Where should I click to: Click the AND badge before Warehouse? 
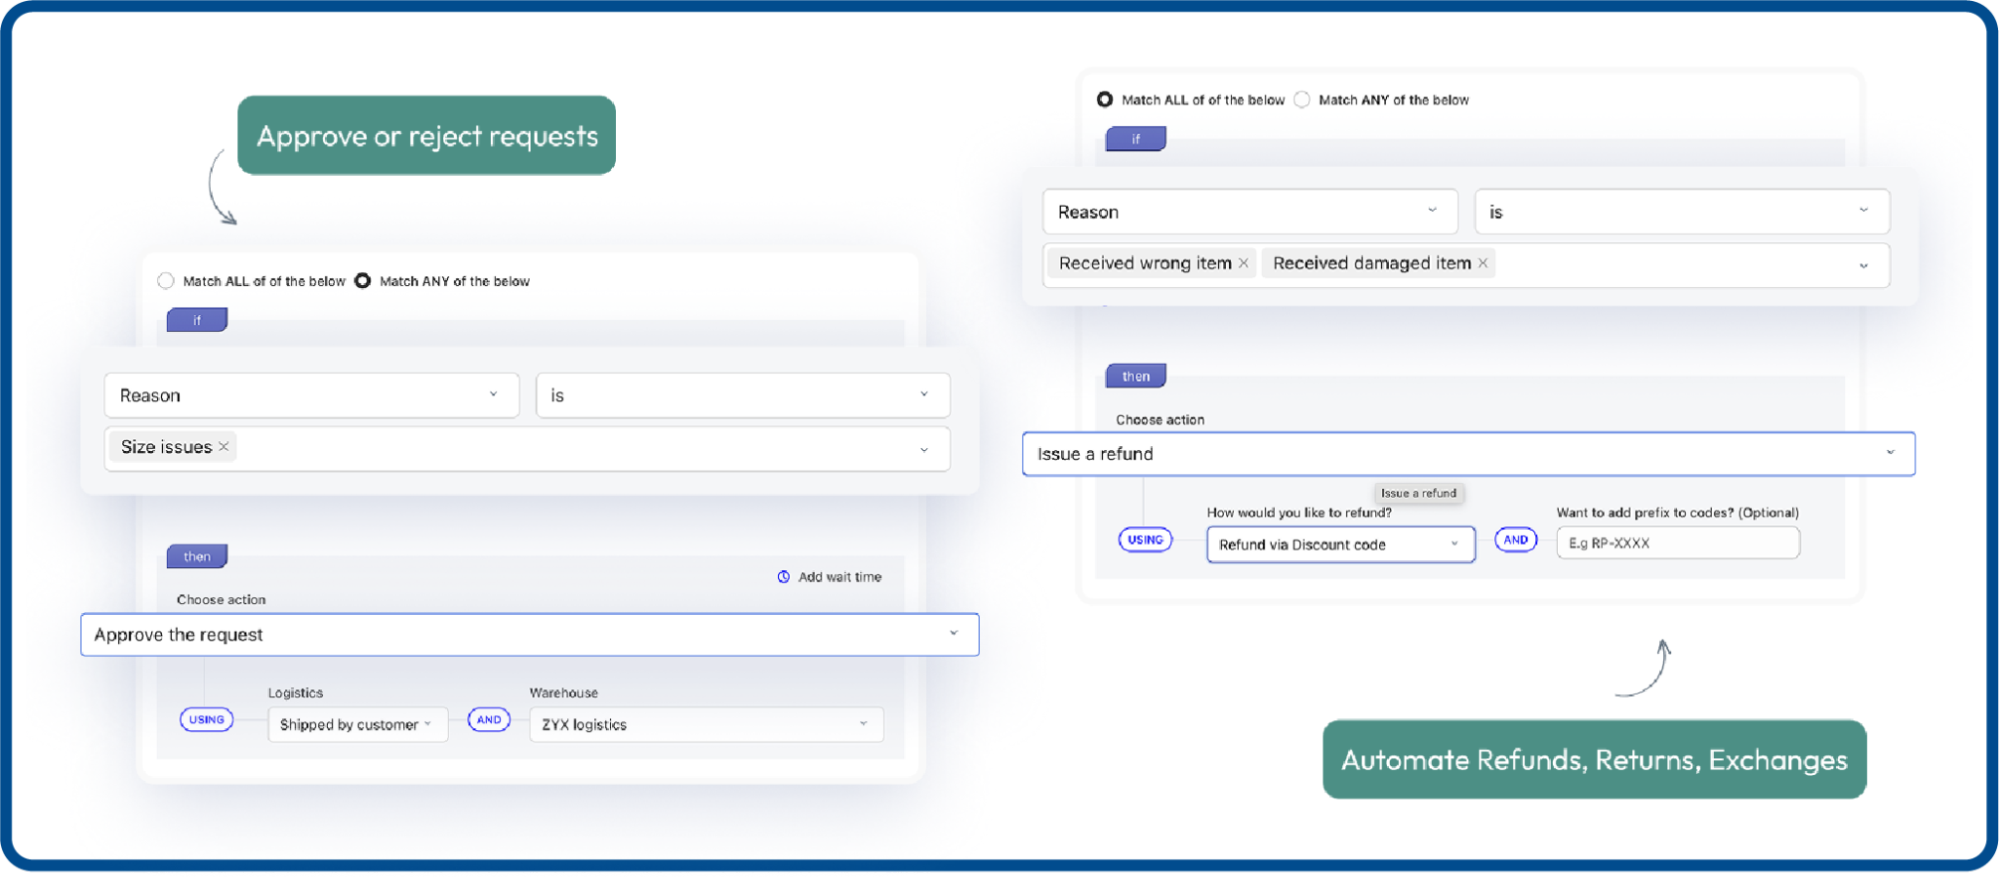(488, 720)
